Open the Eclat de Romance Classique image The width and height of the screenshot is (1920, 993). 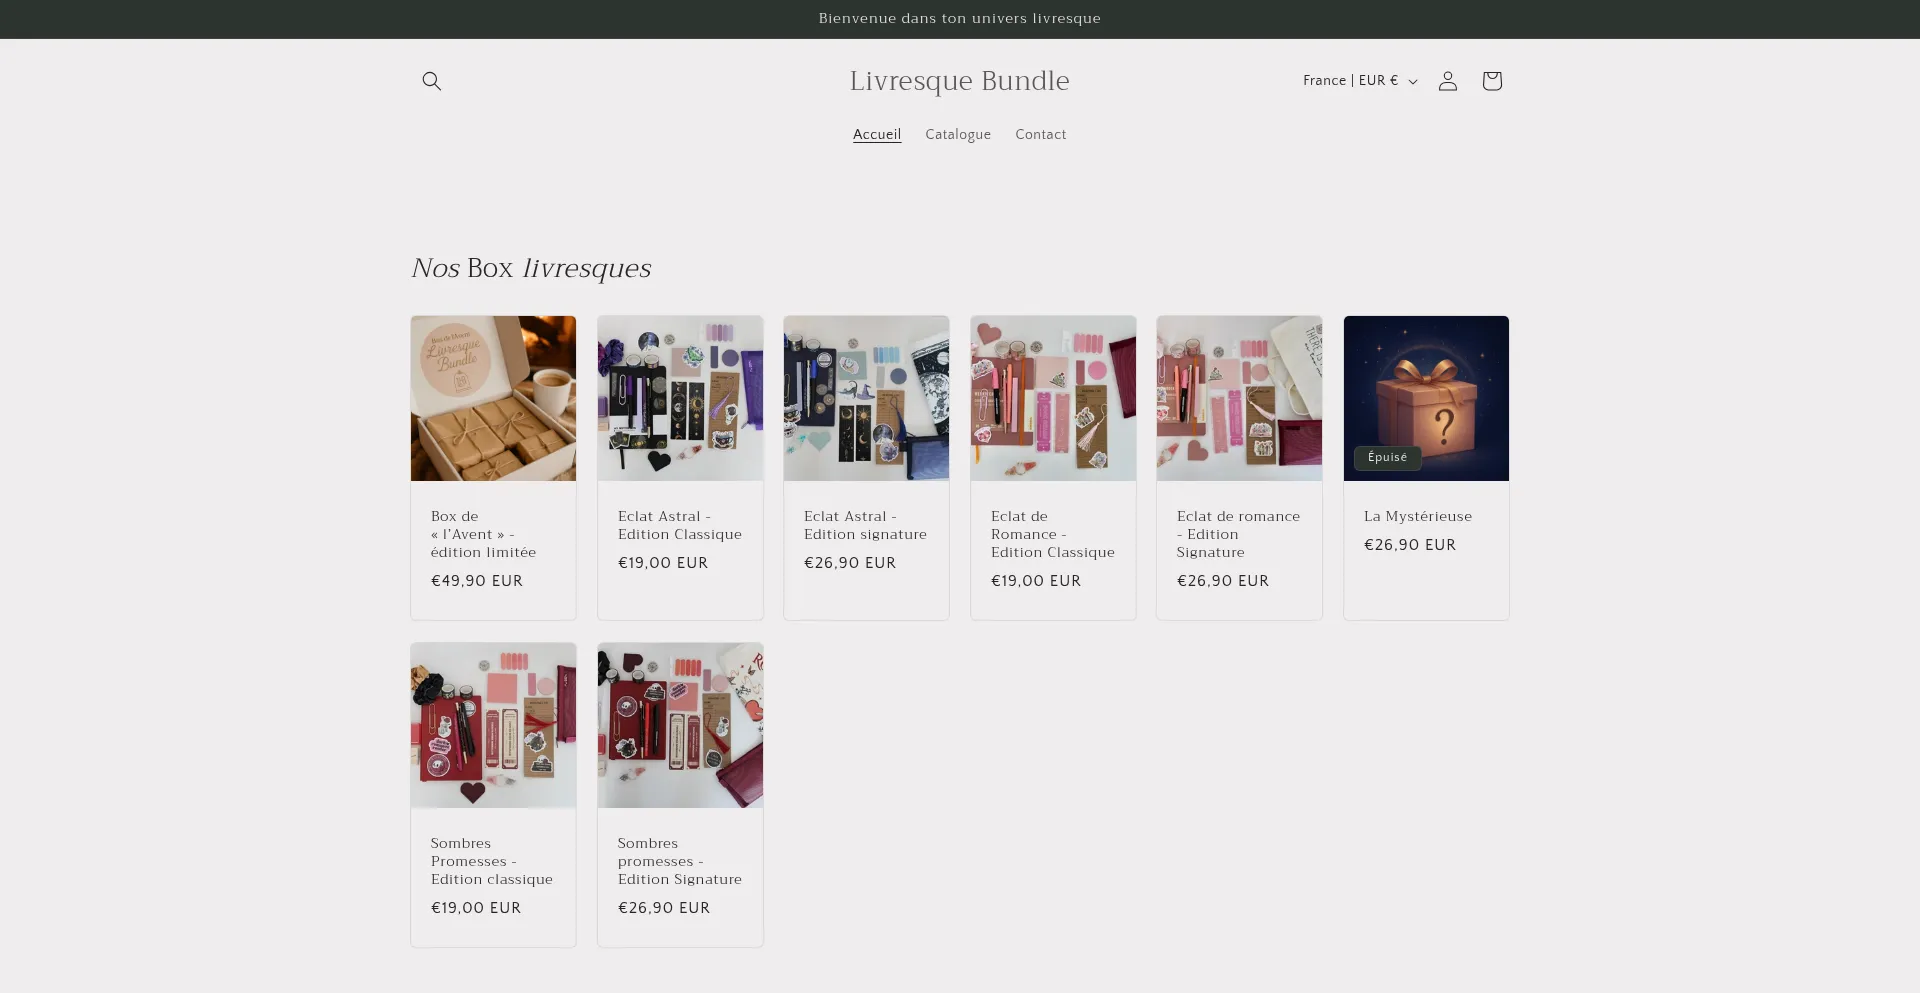click(1053, 398)
